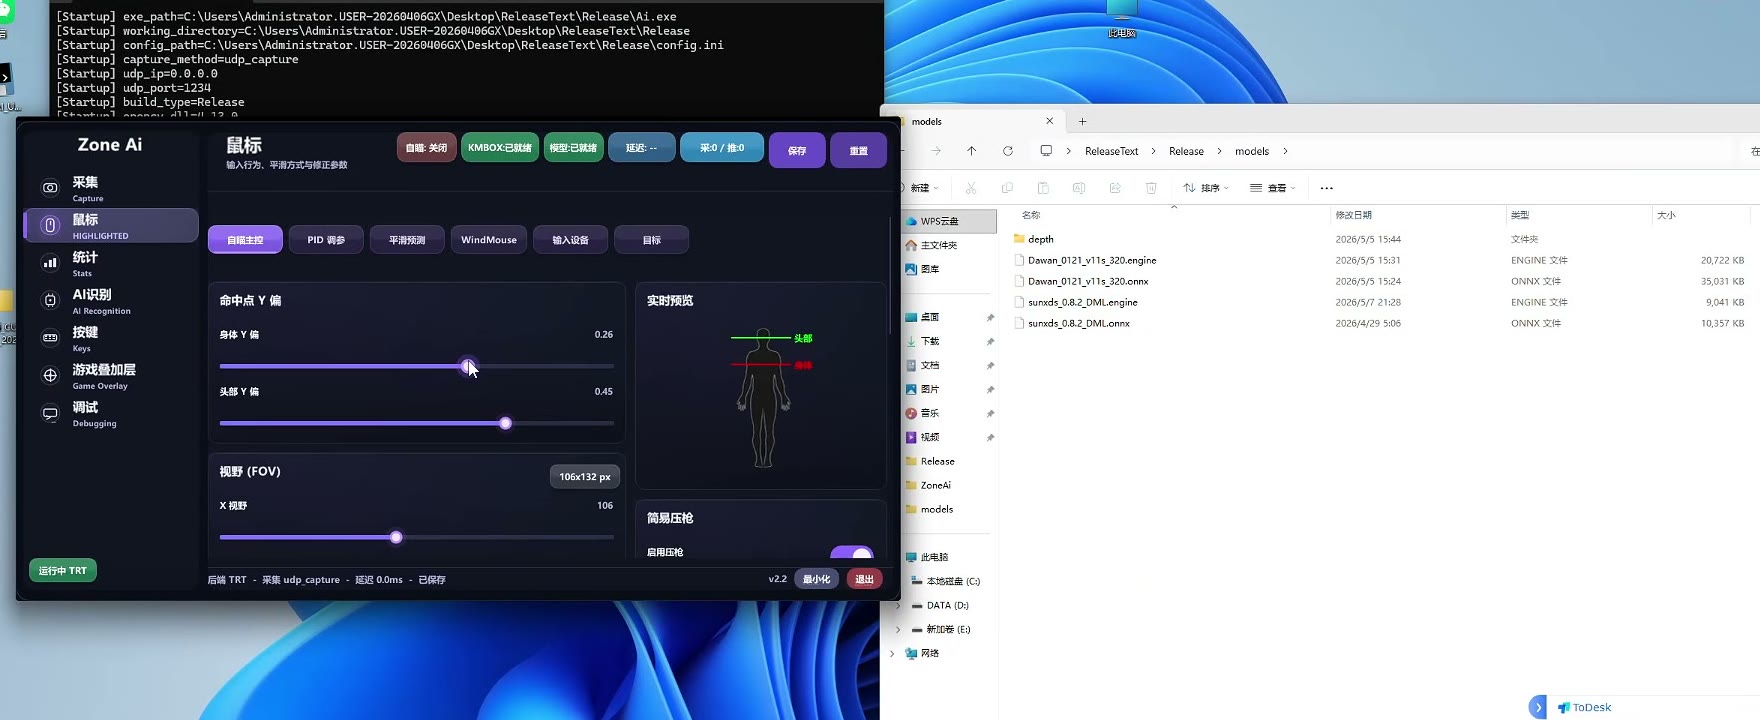Click the forward arrow in Explorer navigation
The width and height of the screenshot is (1760, 720).
point(936,151)
